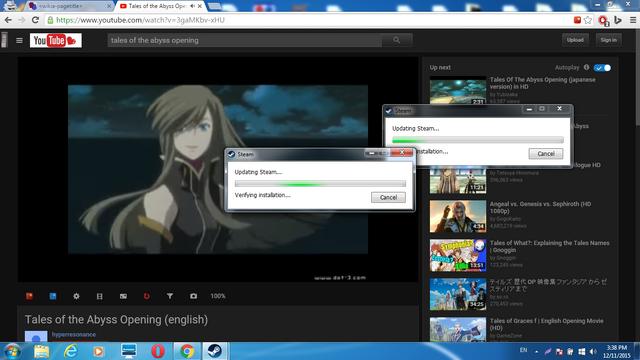Viewport: 640px width, 360px height.
Task: Click the Upload button
Action: [x=575, y=40]
